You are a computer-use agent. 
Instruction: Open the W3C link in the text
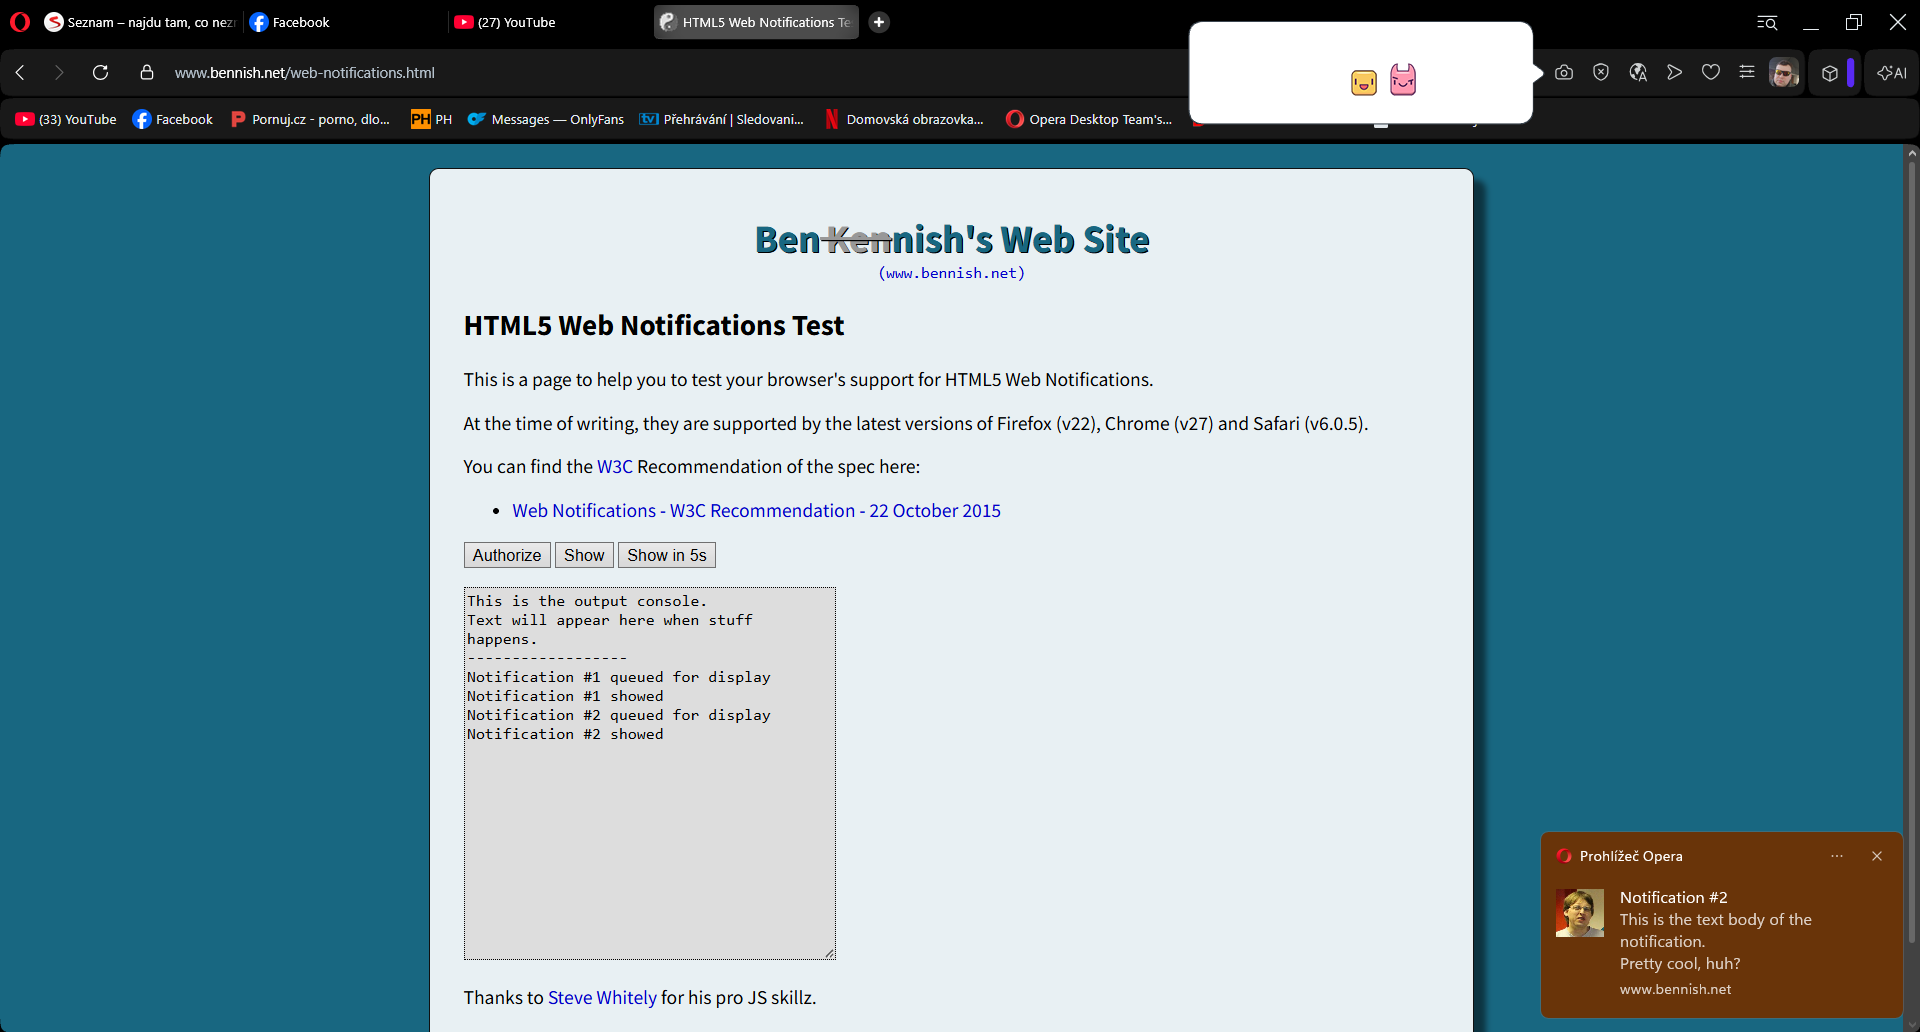[x=615, y=467]
